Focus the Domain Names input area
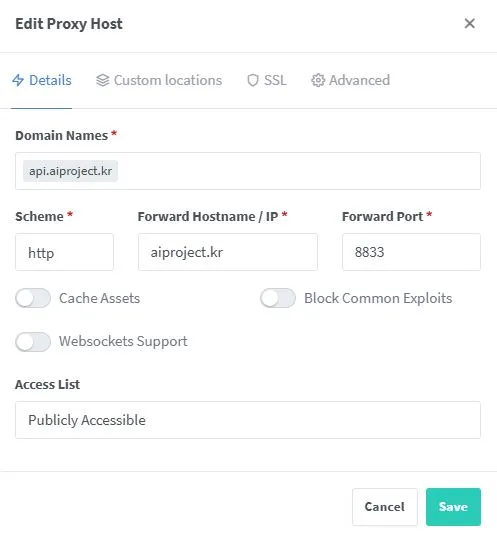Viewport: 497px width, 535px height. click(x=248, y=171)
